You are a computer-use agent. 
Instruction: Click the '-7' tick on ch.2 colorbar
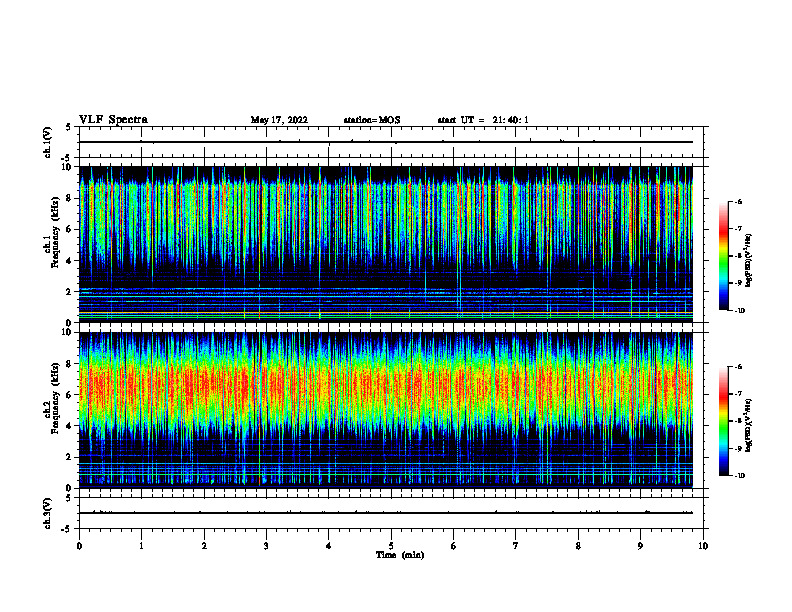click(x=739, y=394)
